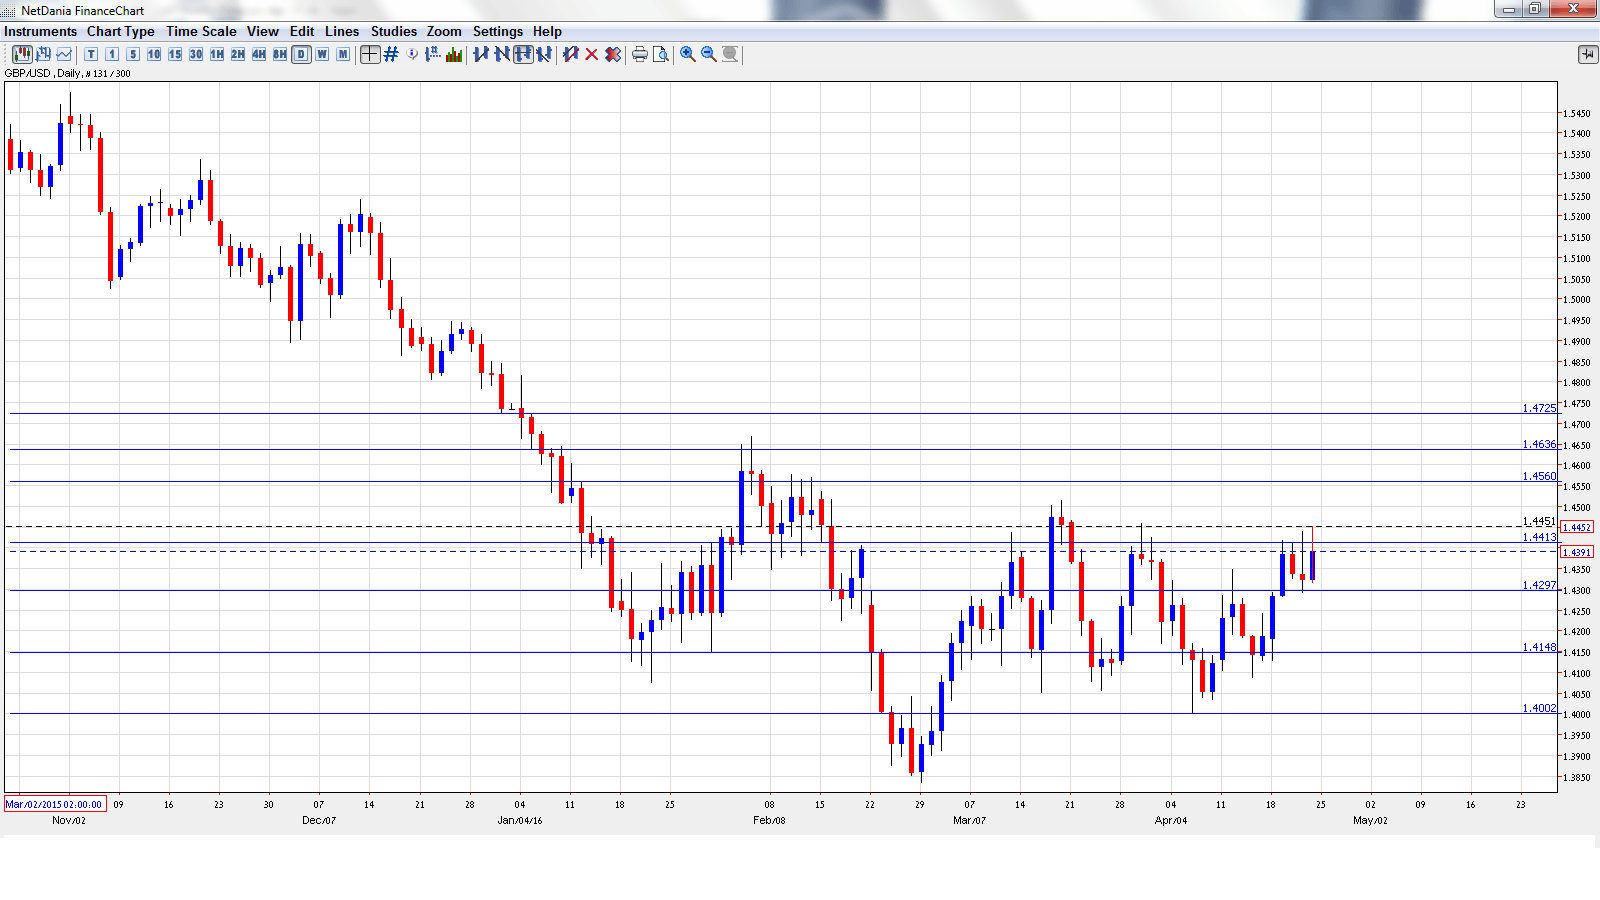
Task: Open the Studies menu
Action: coord(393,31)
